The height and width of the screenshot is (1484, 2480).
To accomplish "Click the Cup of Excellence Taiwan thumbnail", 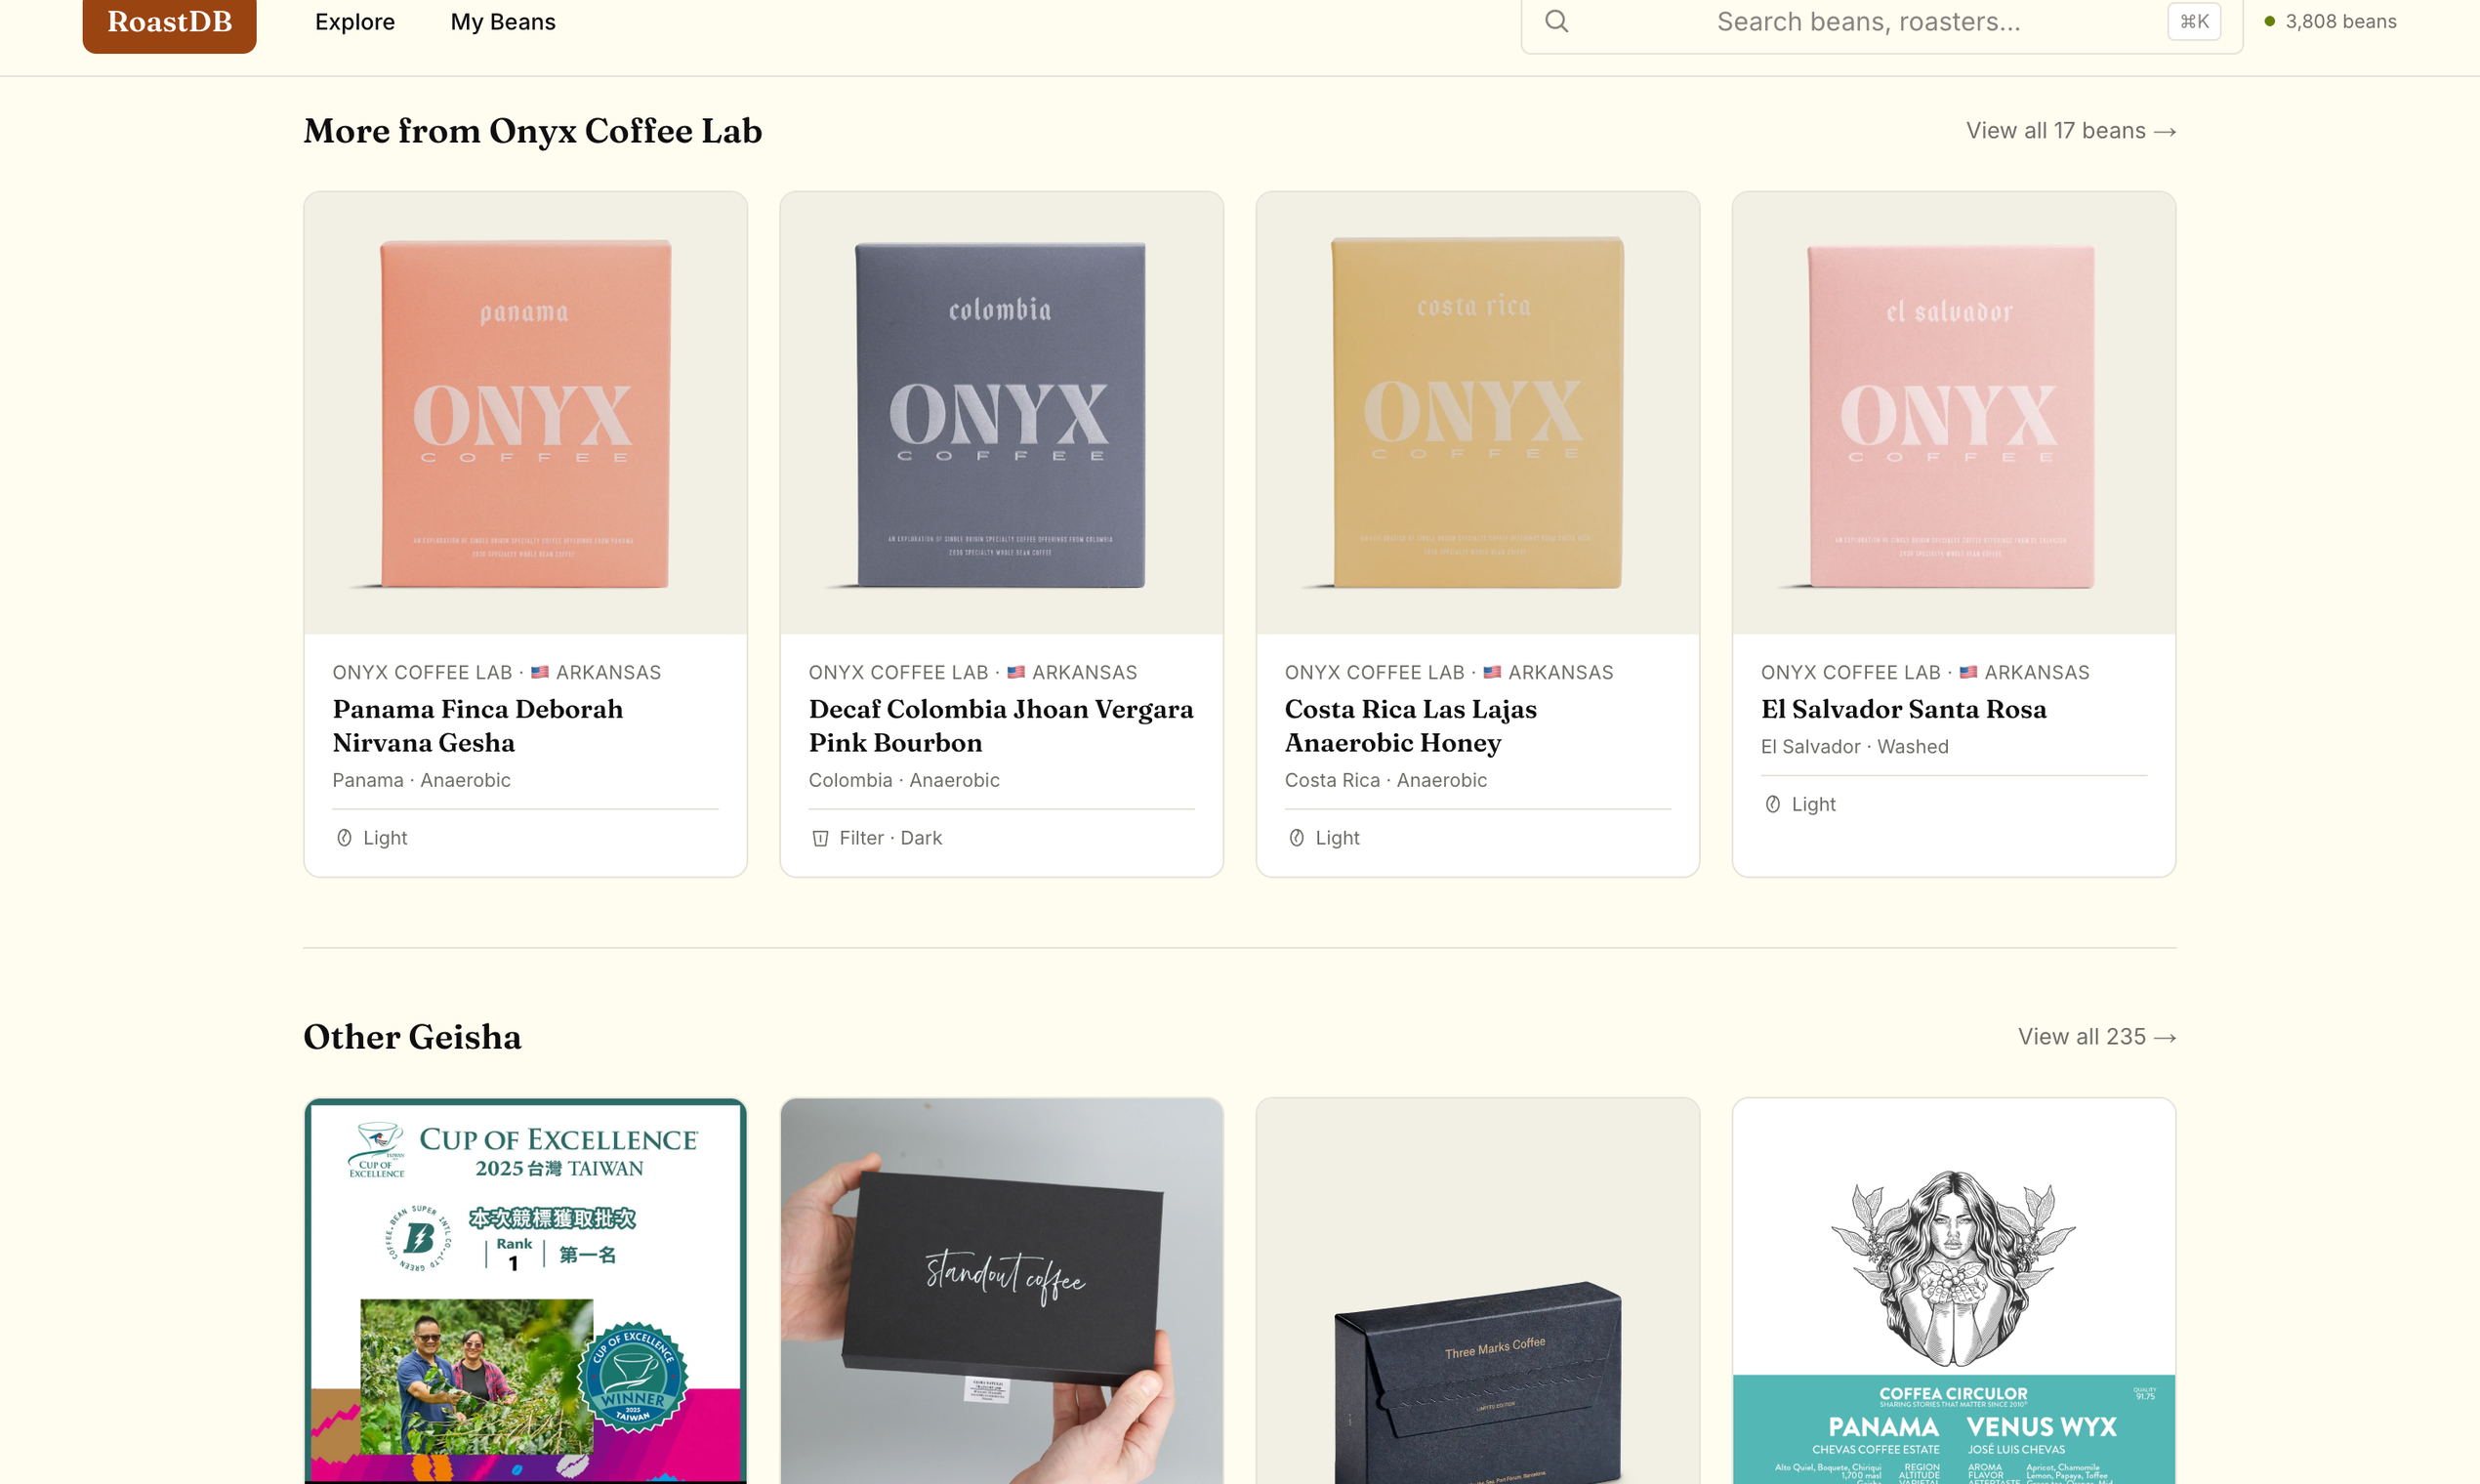I will (x=524, y=1290).
